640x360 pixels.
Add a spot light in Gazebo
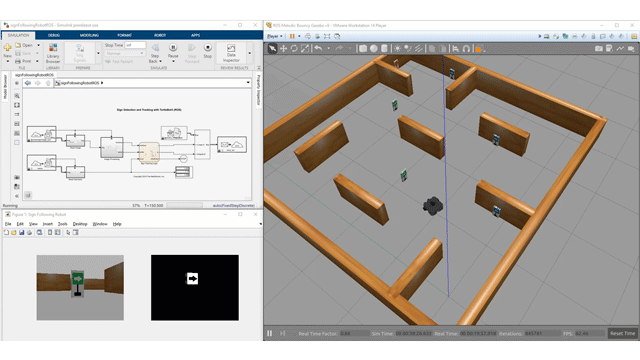(x=408, y=49)
